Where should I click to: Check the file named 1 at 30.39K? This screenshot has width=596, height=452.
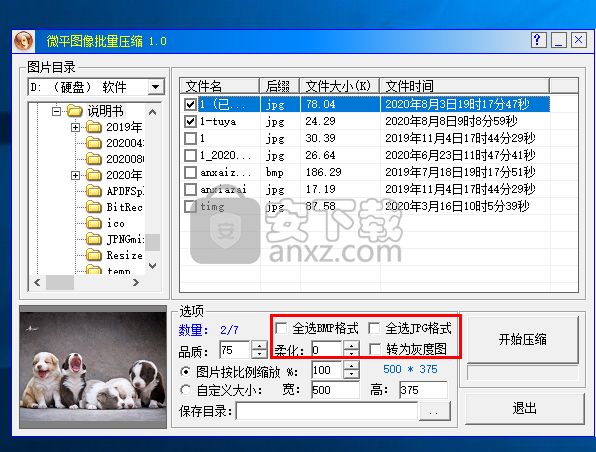190,138
